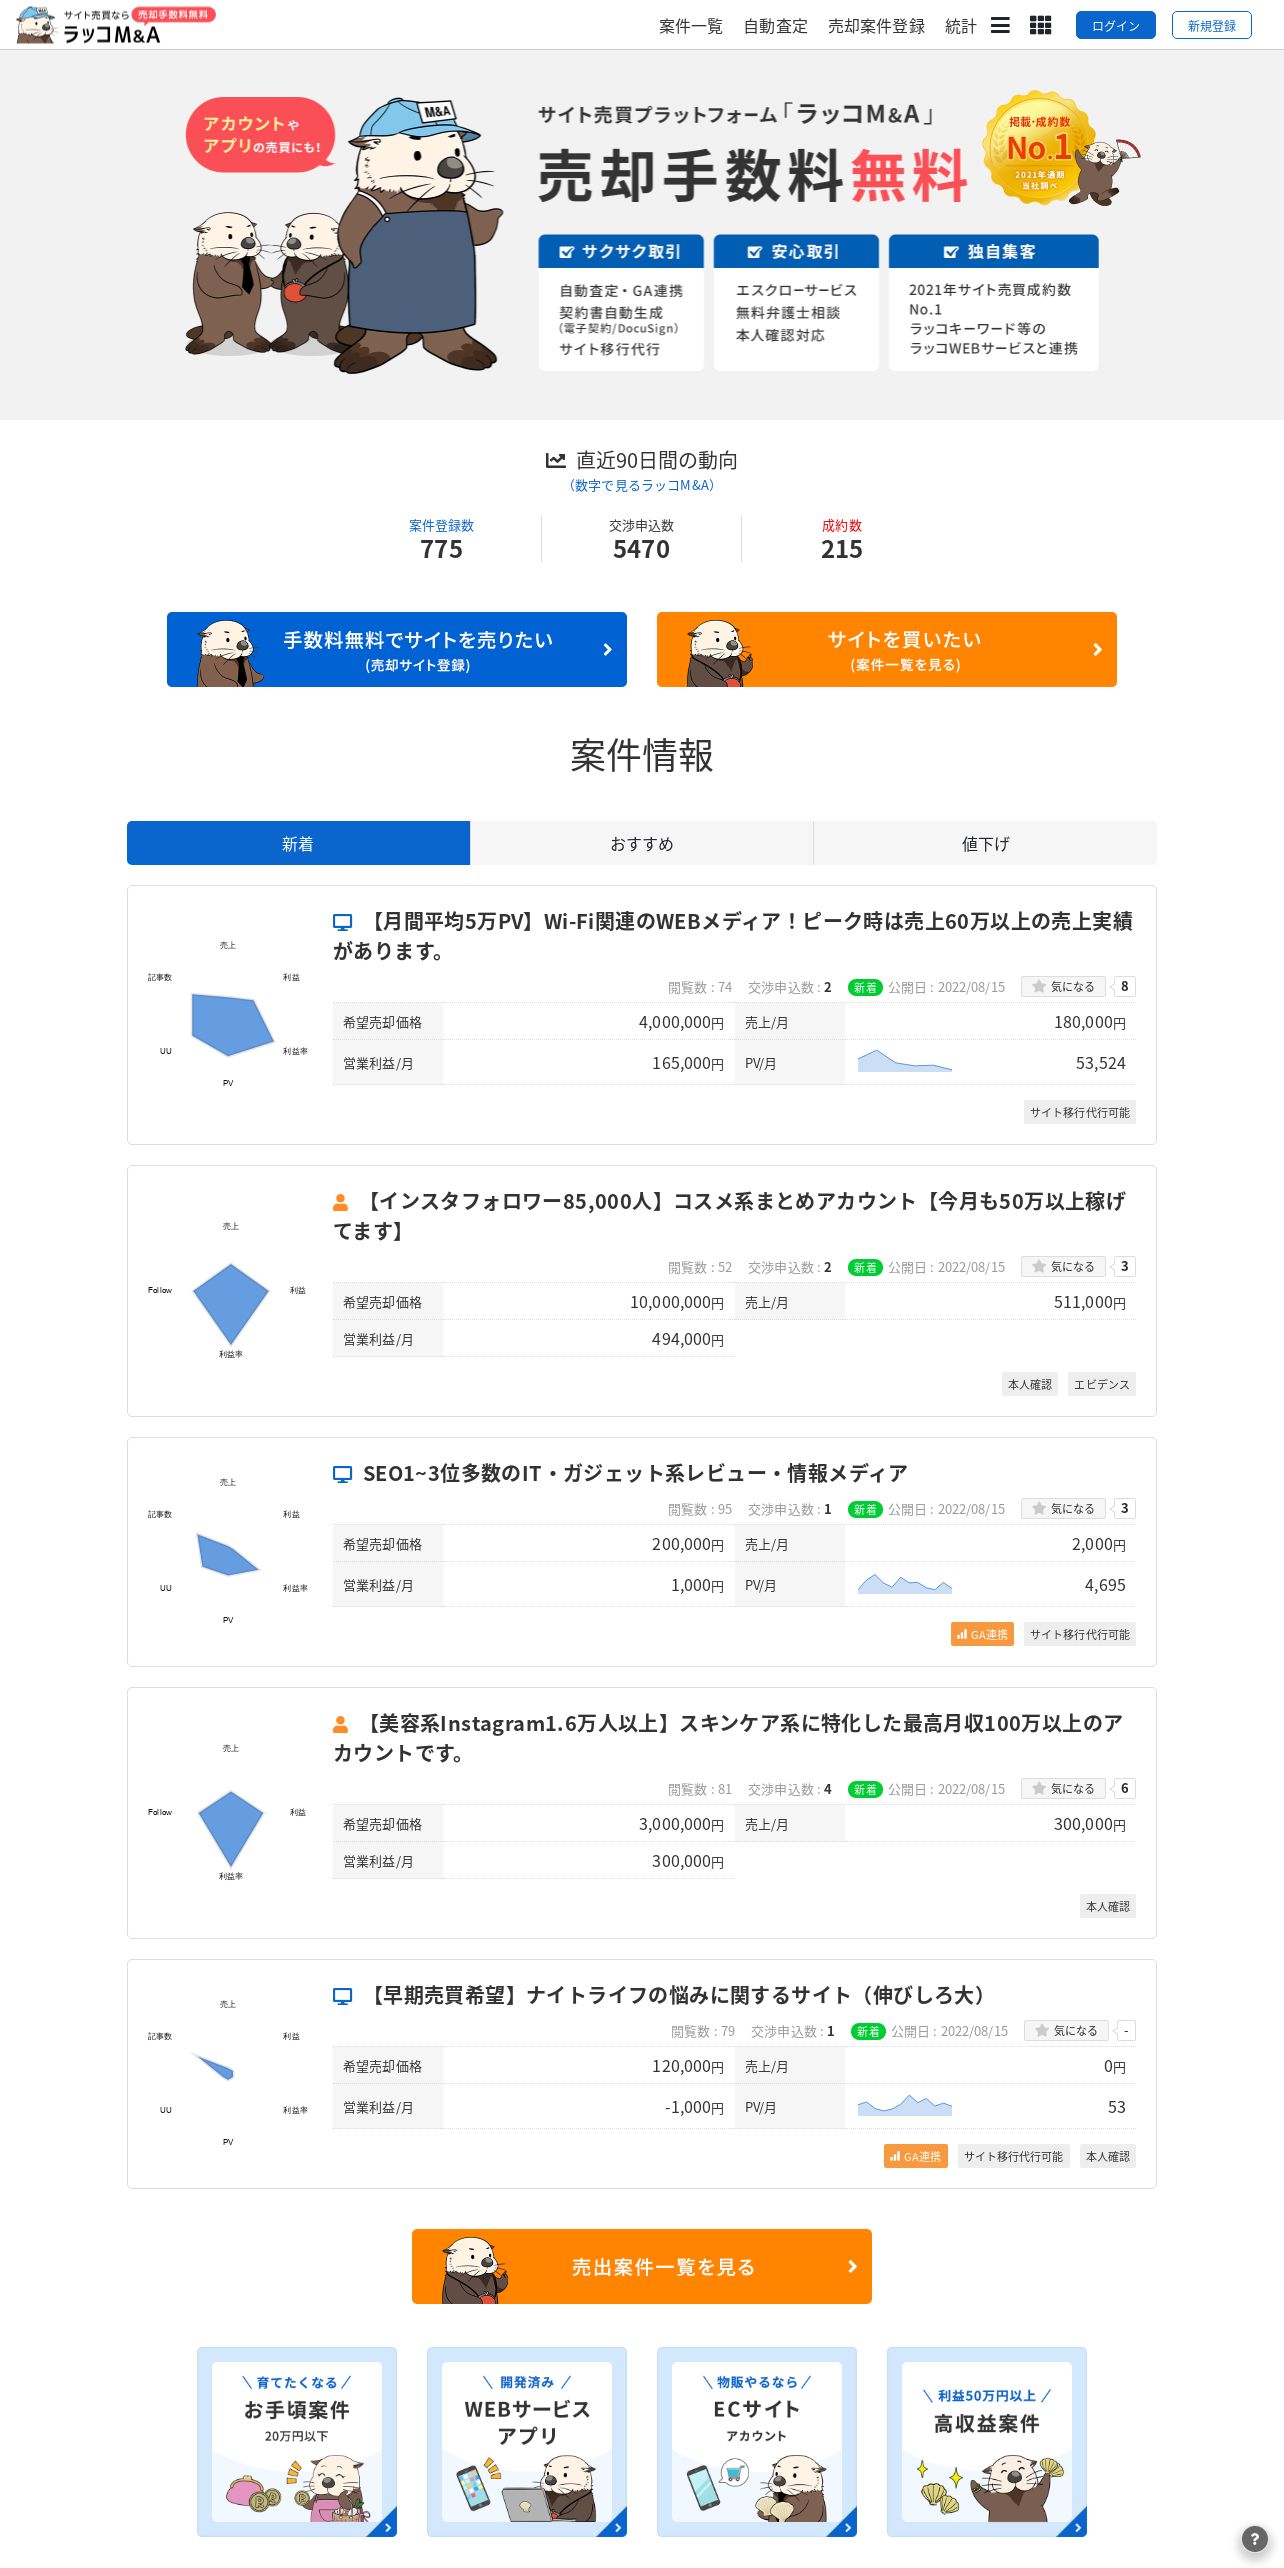This screenshot has height=2568, width=1284.
Task: Click the account icon on the コスメ系まとめ listing
Action: pyautogui.click(x=340, y=1202)
